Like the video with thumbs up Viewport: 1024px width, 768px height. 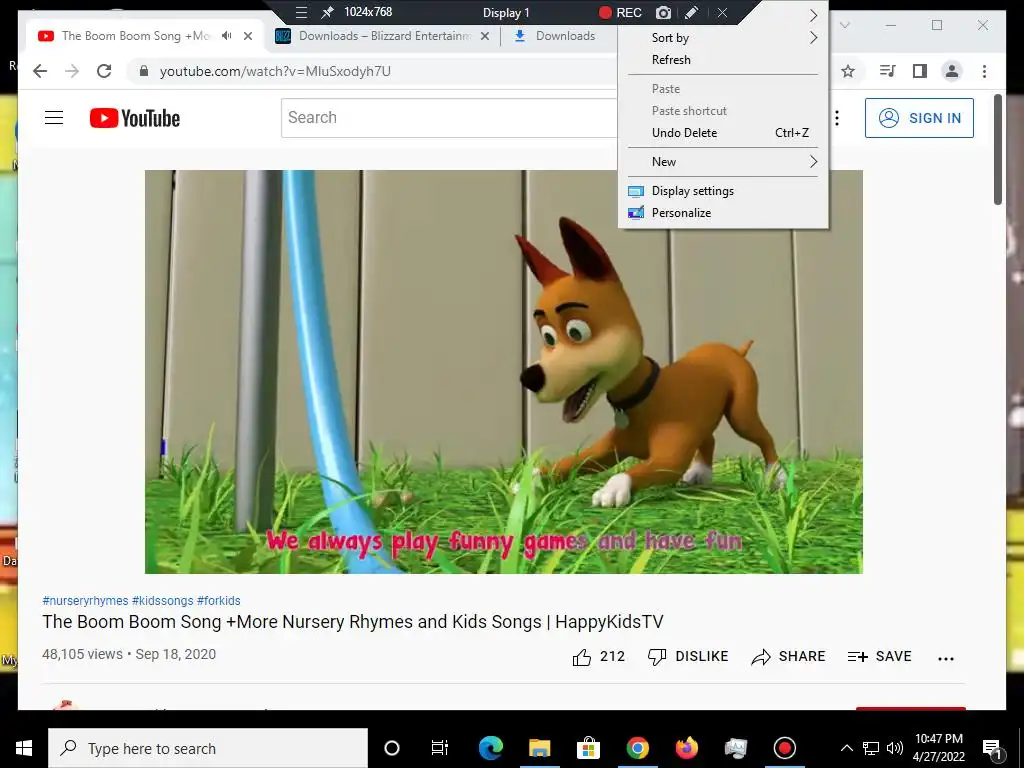[x=598, y=656]
